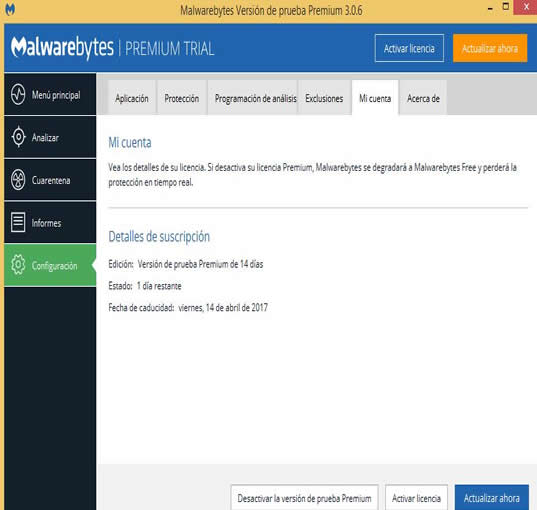This screenshot has height=510, width=537.
Task: Click the bottom Activar licencia button
Action: click(416, 498)
